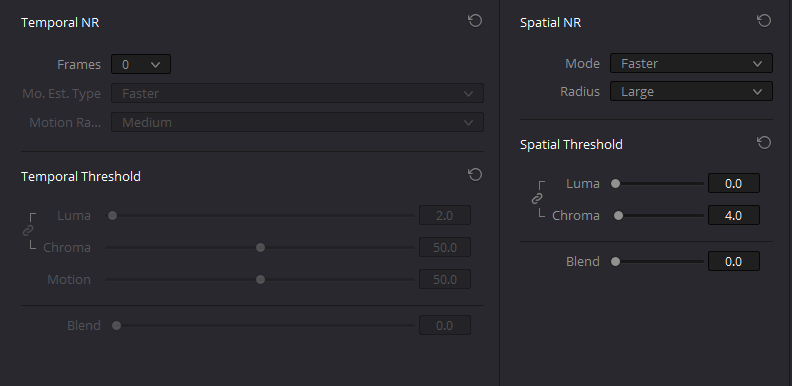Screen dimensions: 792x386
Task: Reset the Spatial Threshold section
Action: point(764,143)
